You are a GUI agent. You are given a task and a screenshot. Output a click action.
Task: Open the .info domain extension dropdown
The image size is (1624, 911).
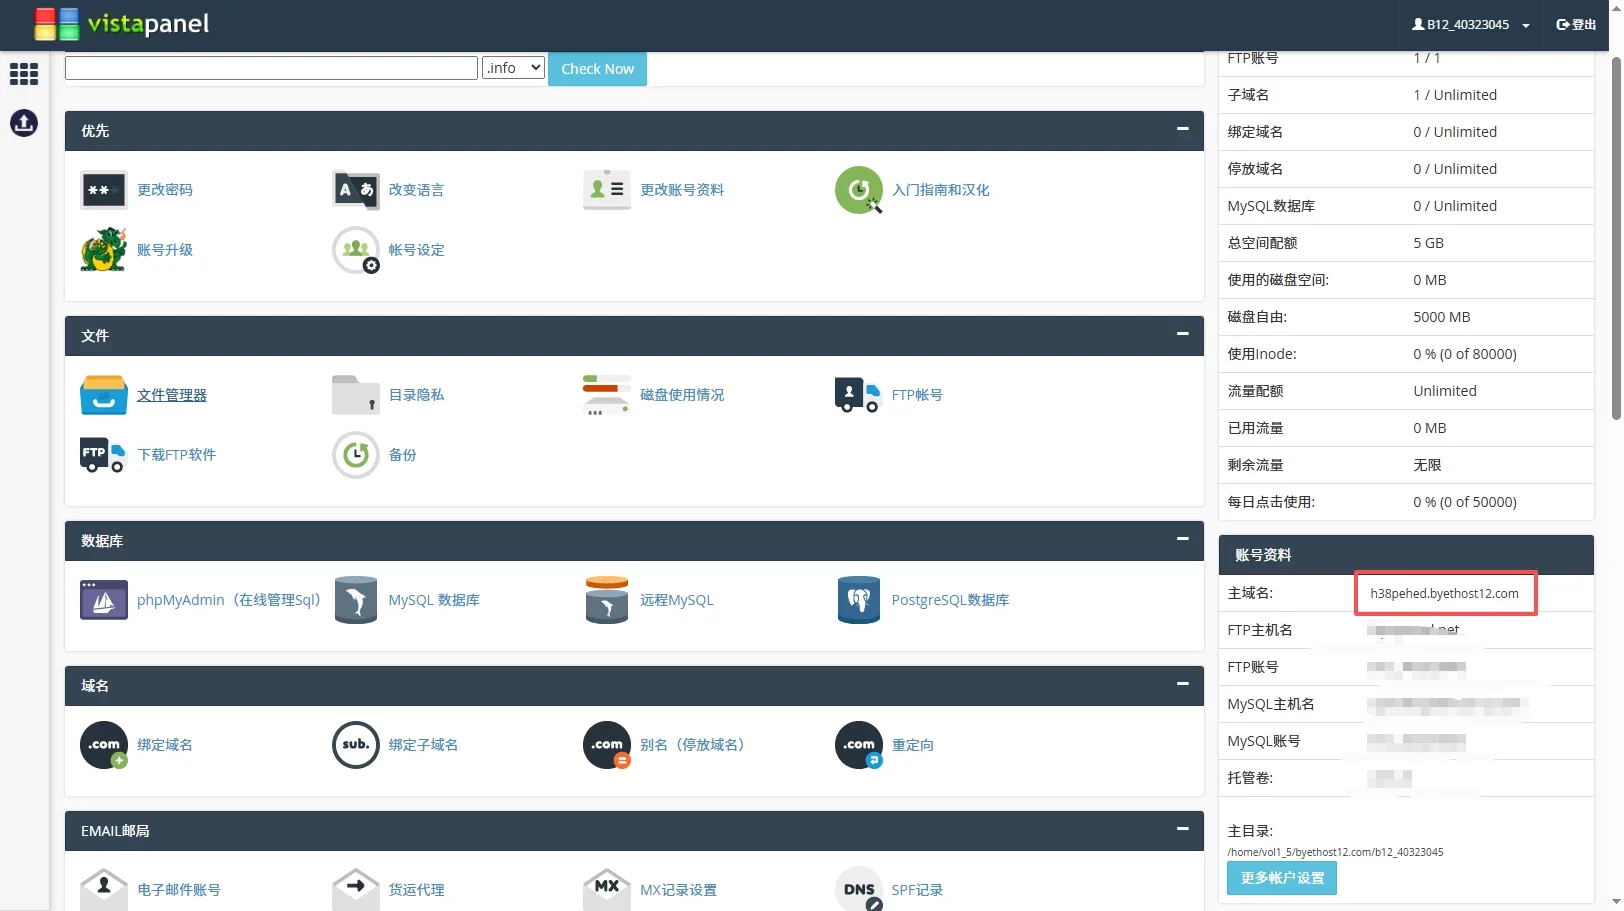513,68
